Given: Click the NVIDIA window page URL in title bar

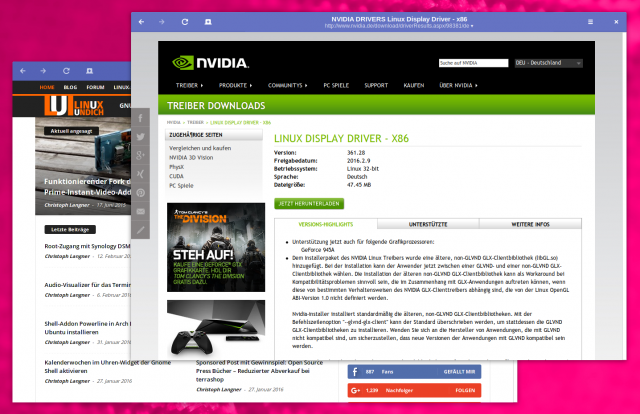Looking at the screenshot, I should point(399,26).
